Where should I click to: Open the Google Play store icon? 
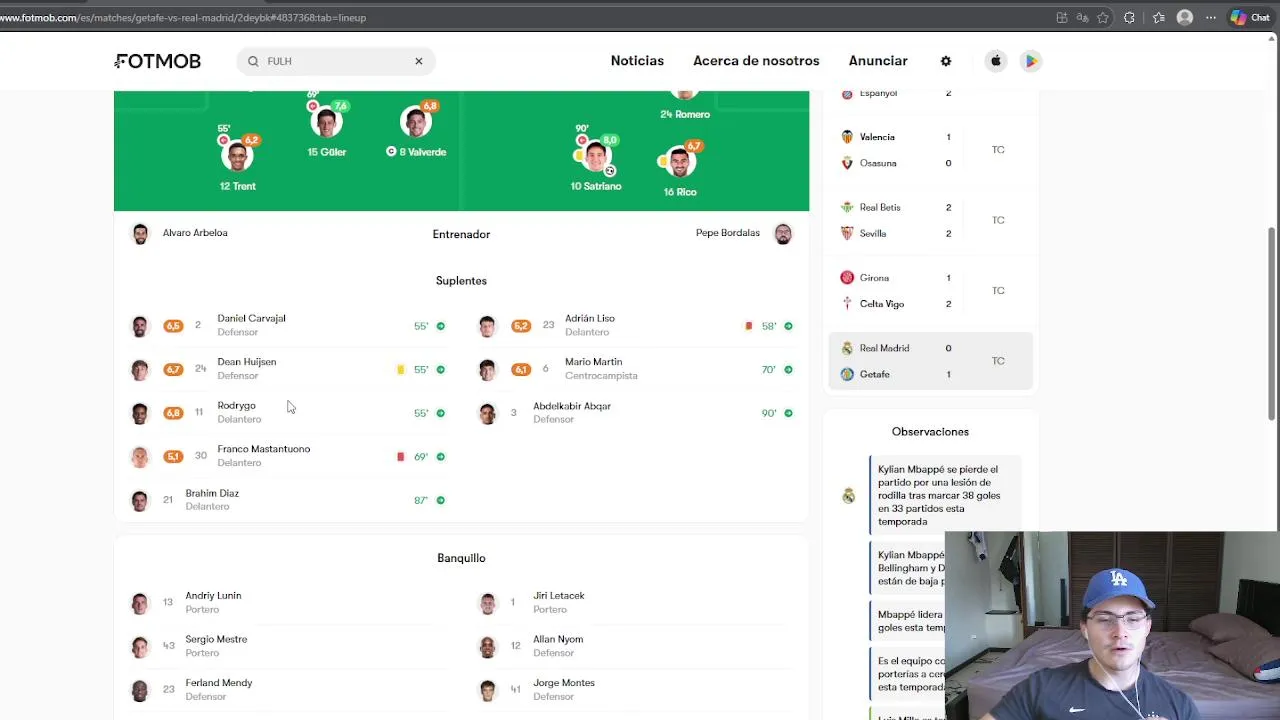(x=1031, y=61)
